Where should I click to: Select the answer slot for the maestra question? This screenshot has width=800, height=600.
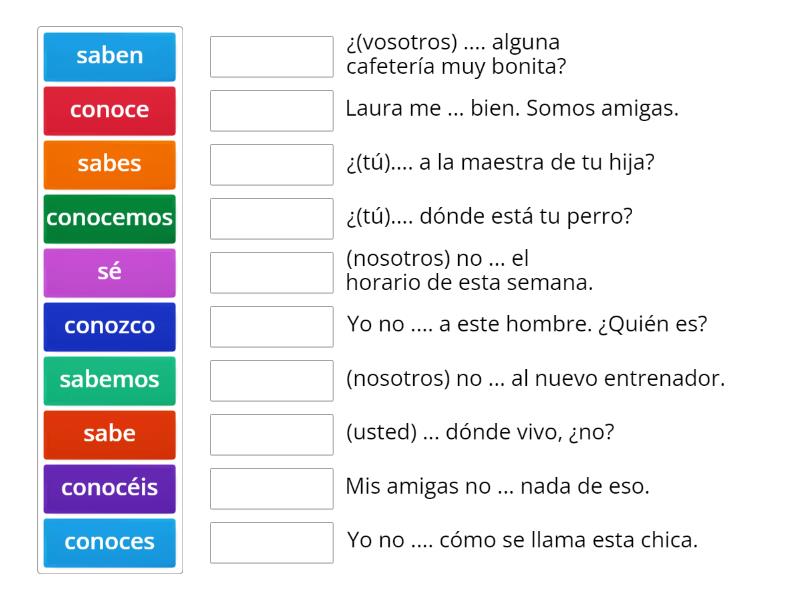click(272, 165)
